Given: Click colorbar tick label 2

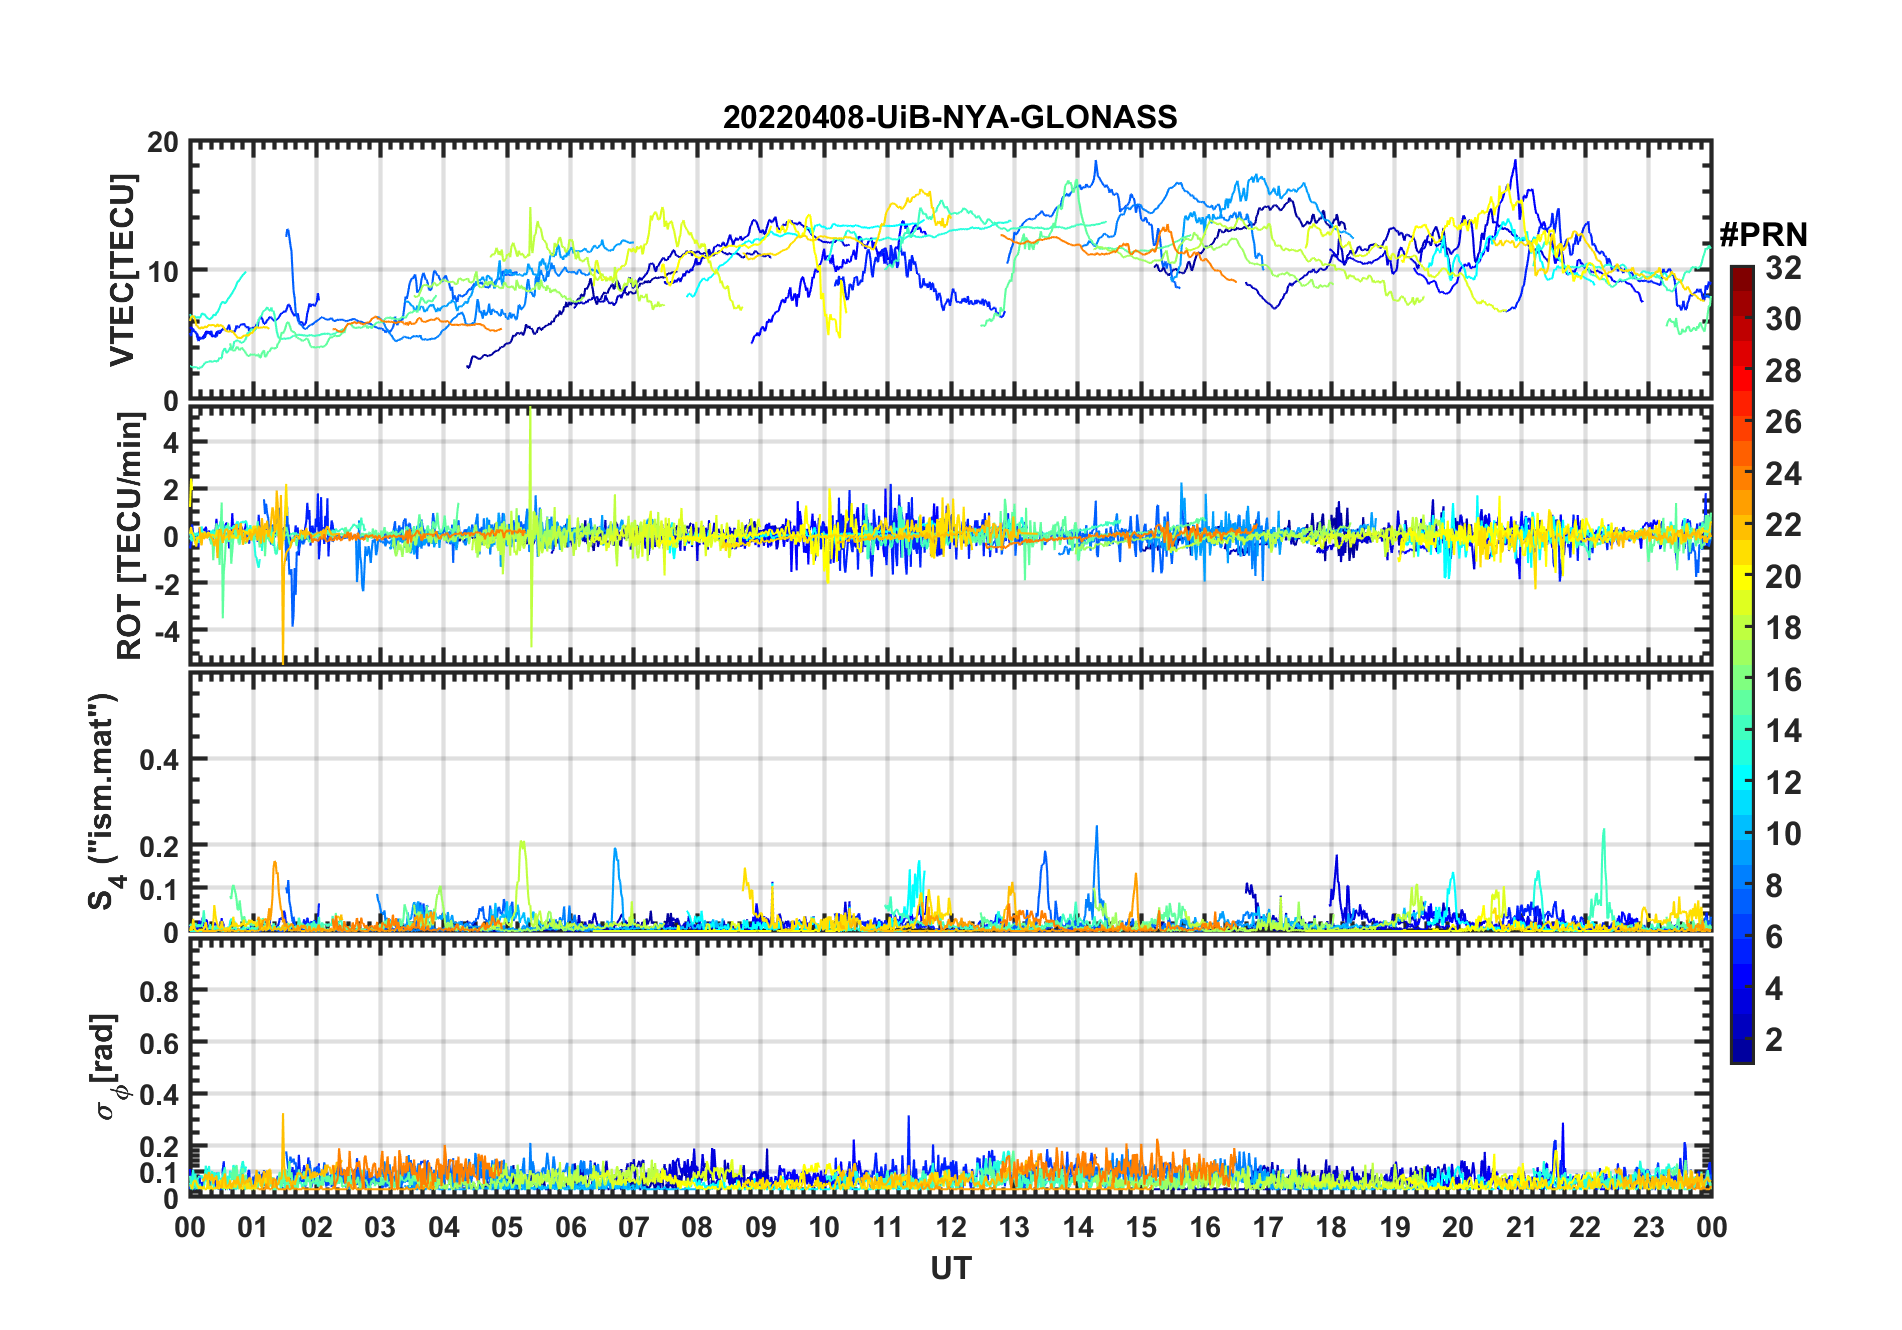Looking at the screenshot, I should (x=1774, y=1039).
